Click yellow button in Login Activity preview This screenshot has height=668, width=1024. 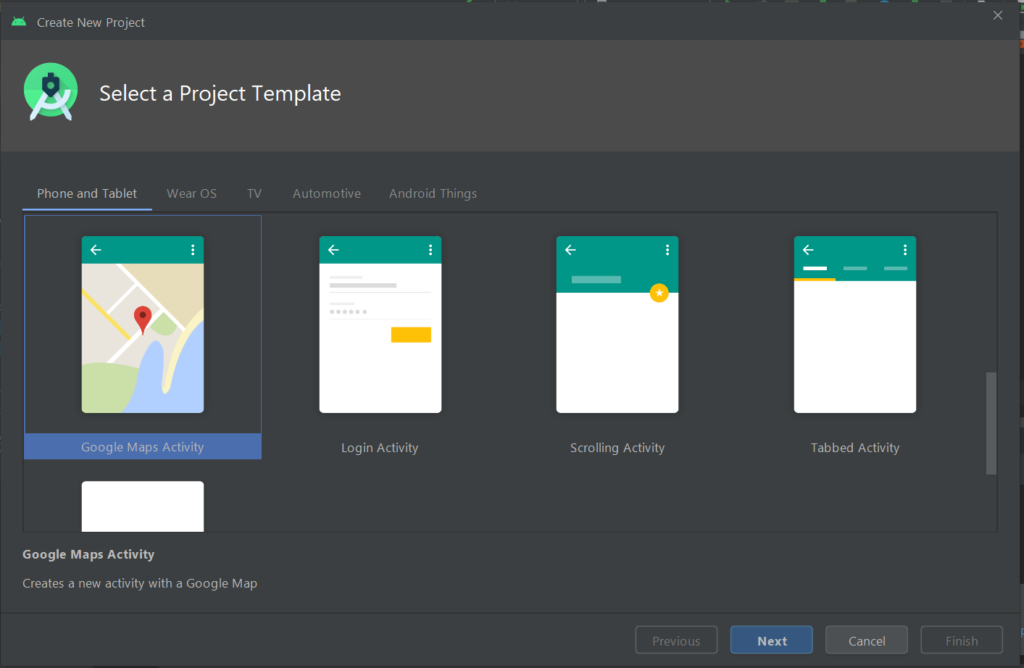(x=410, y=335)
